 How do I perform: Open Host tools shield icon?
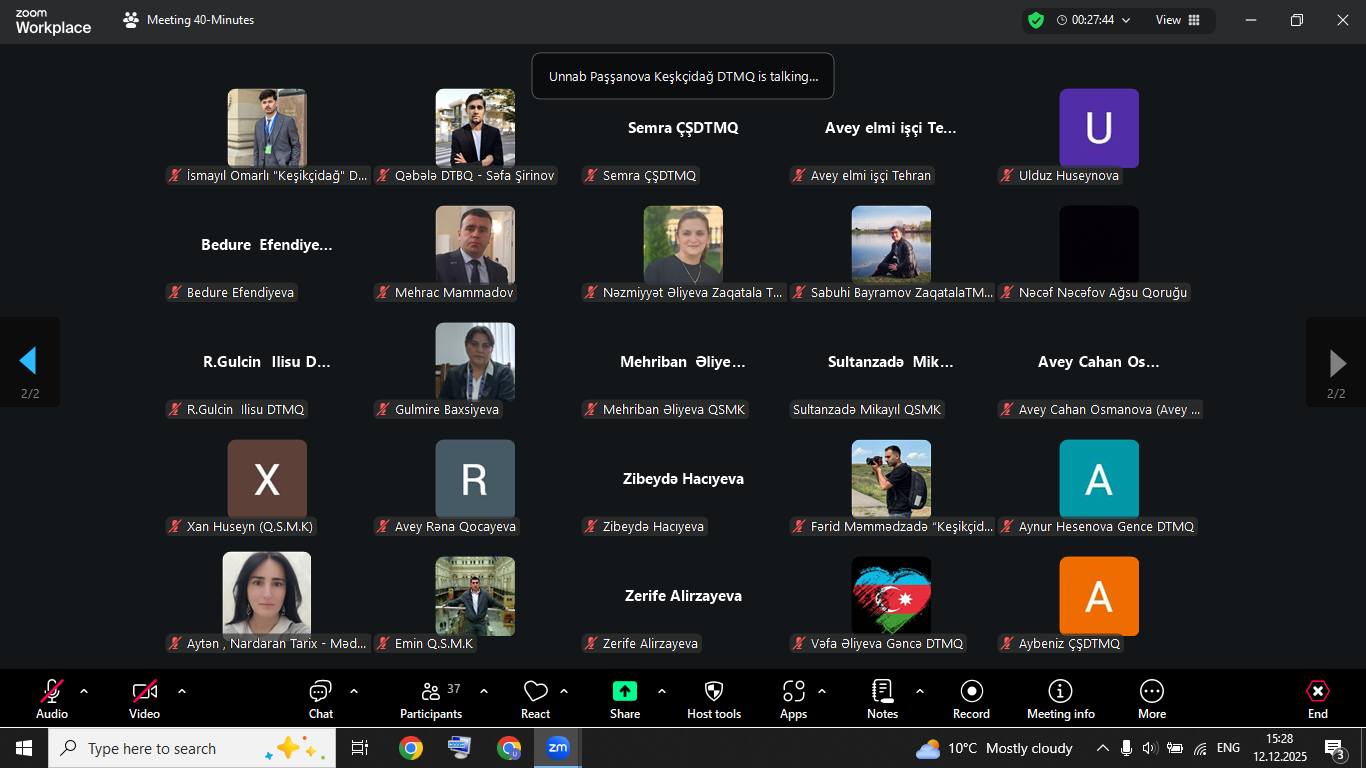click(x=713, y=698)
